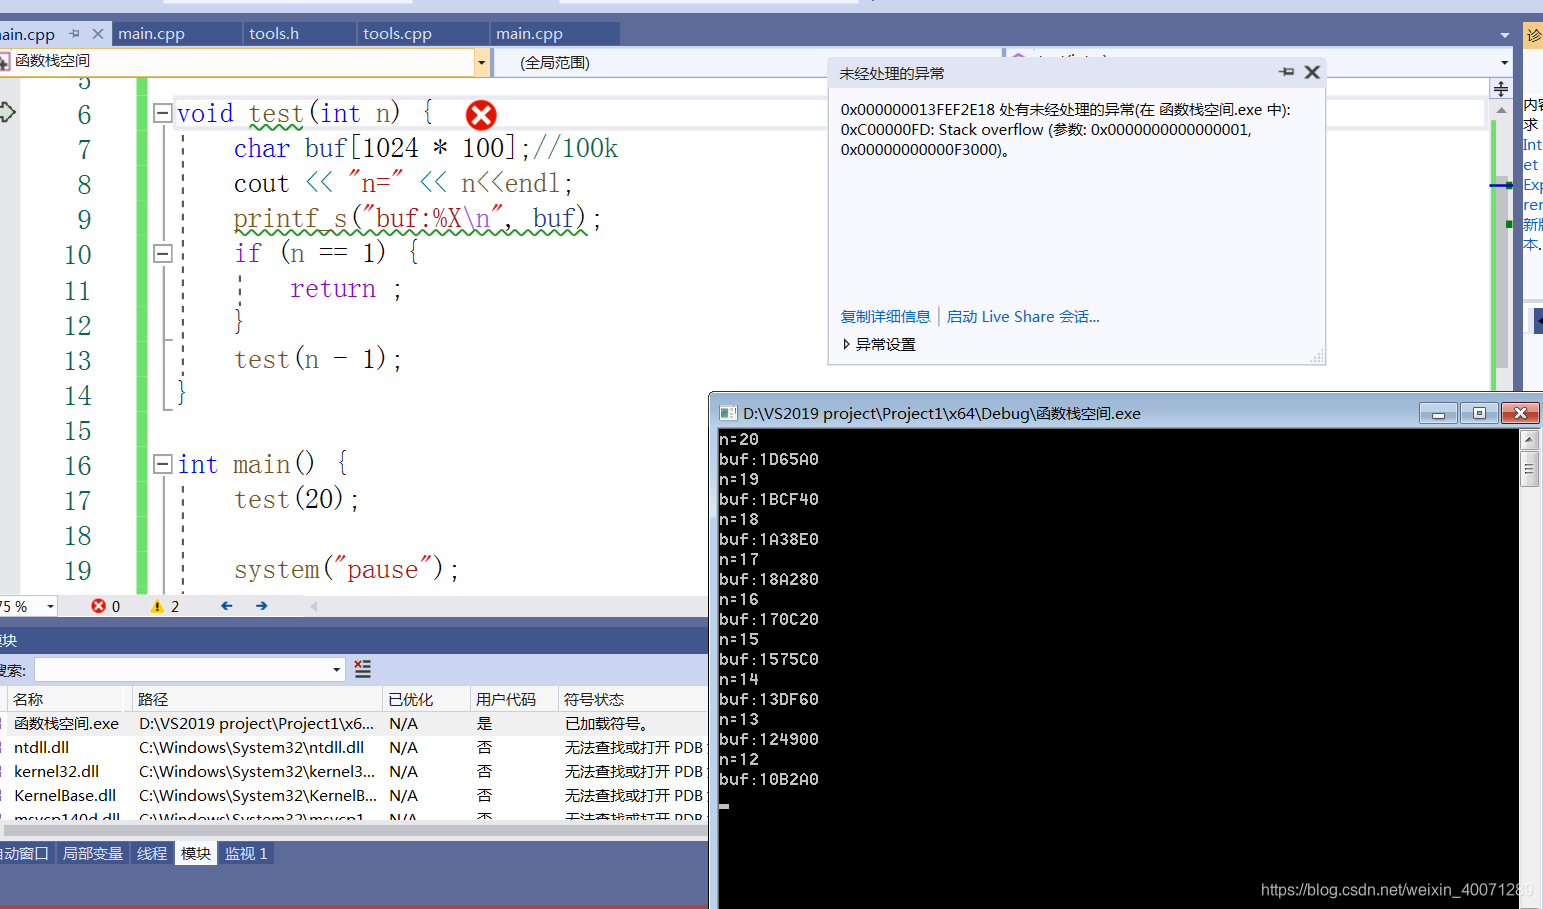
Task: Select the ntdll.dll module row
Action: 354,747
